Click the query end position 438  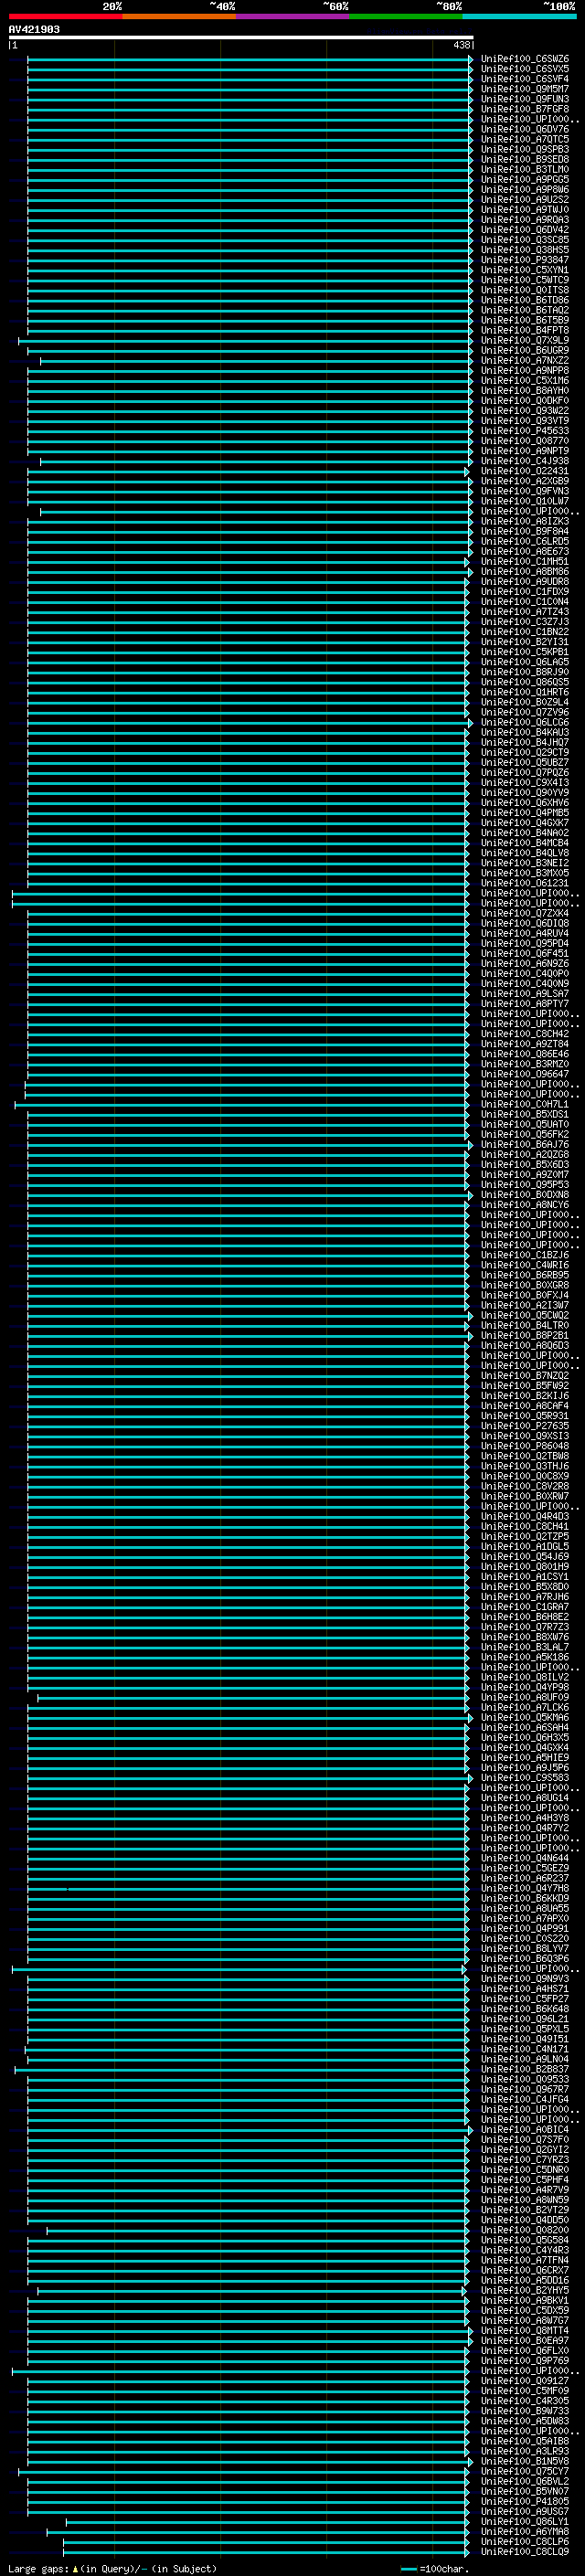coord(461,45)
